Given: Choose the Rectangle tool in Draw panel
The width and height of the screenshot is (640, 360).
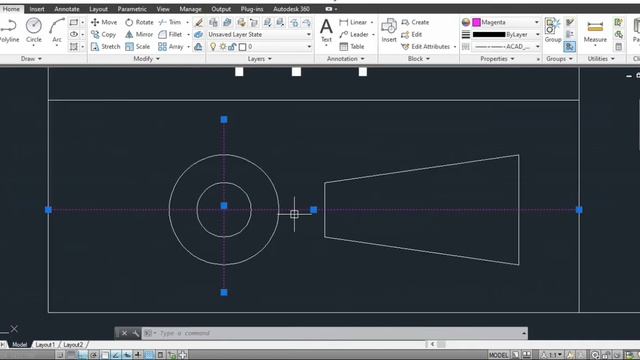Looking at the screenshot, I should (x=74, y=22).
